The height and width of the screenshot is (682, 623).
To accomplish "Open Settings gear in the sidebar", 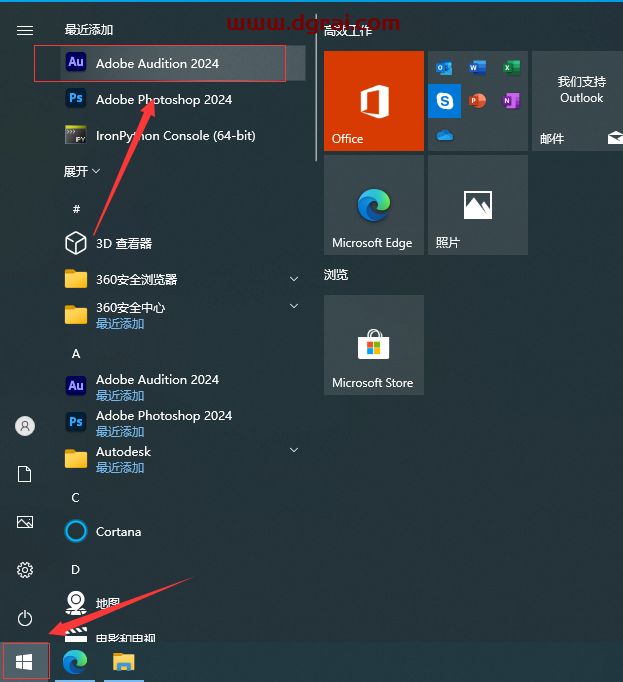I will click(x=25, y=570).
